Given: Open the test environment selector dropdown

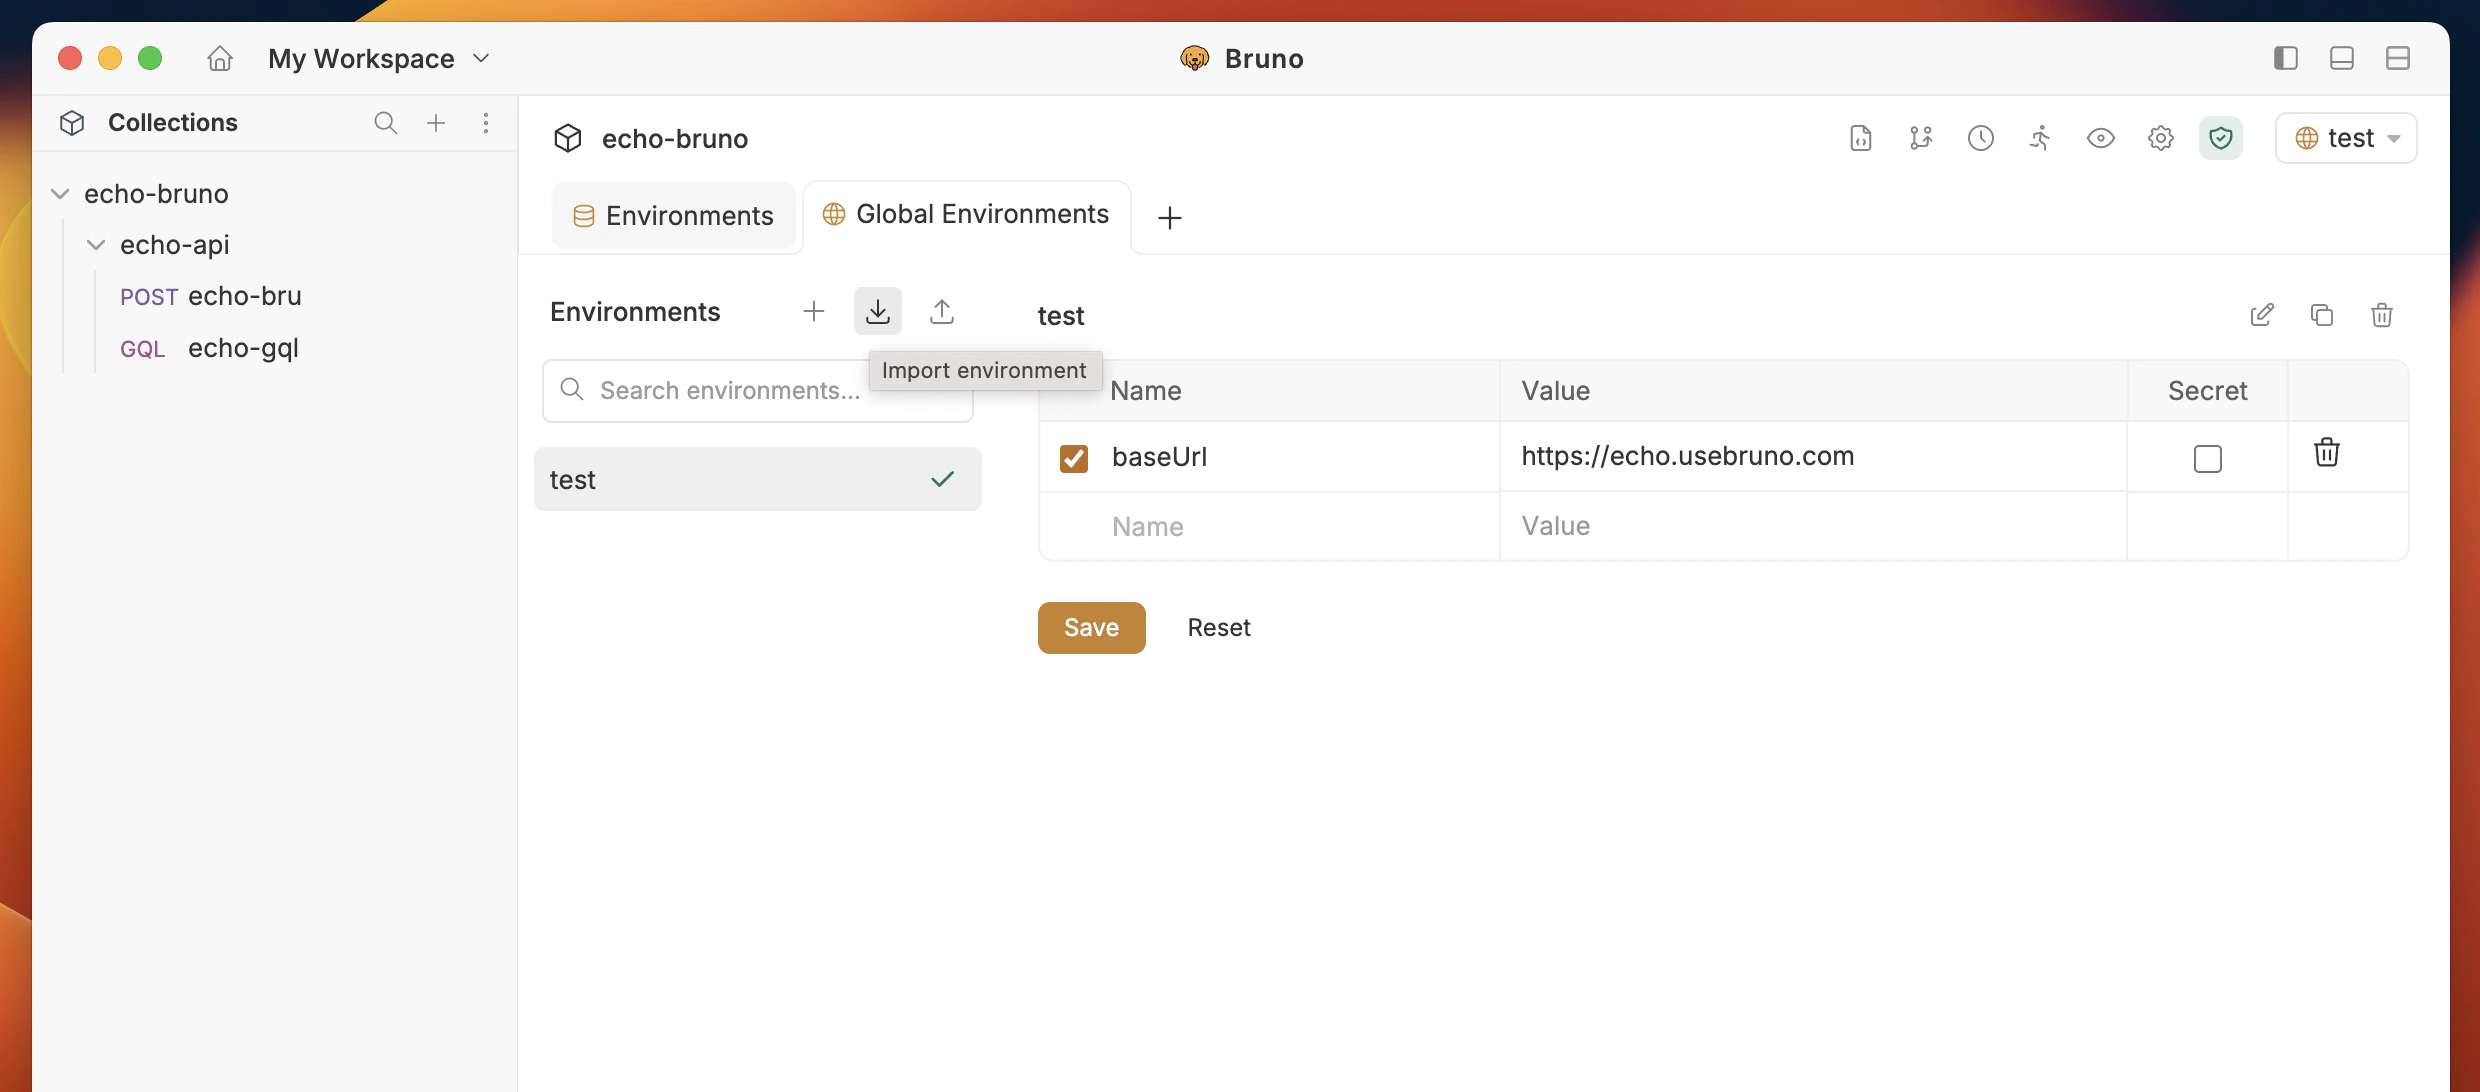Looking at the screenshot, I should (x=2346, y=138).
